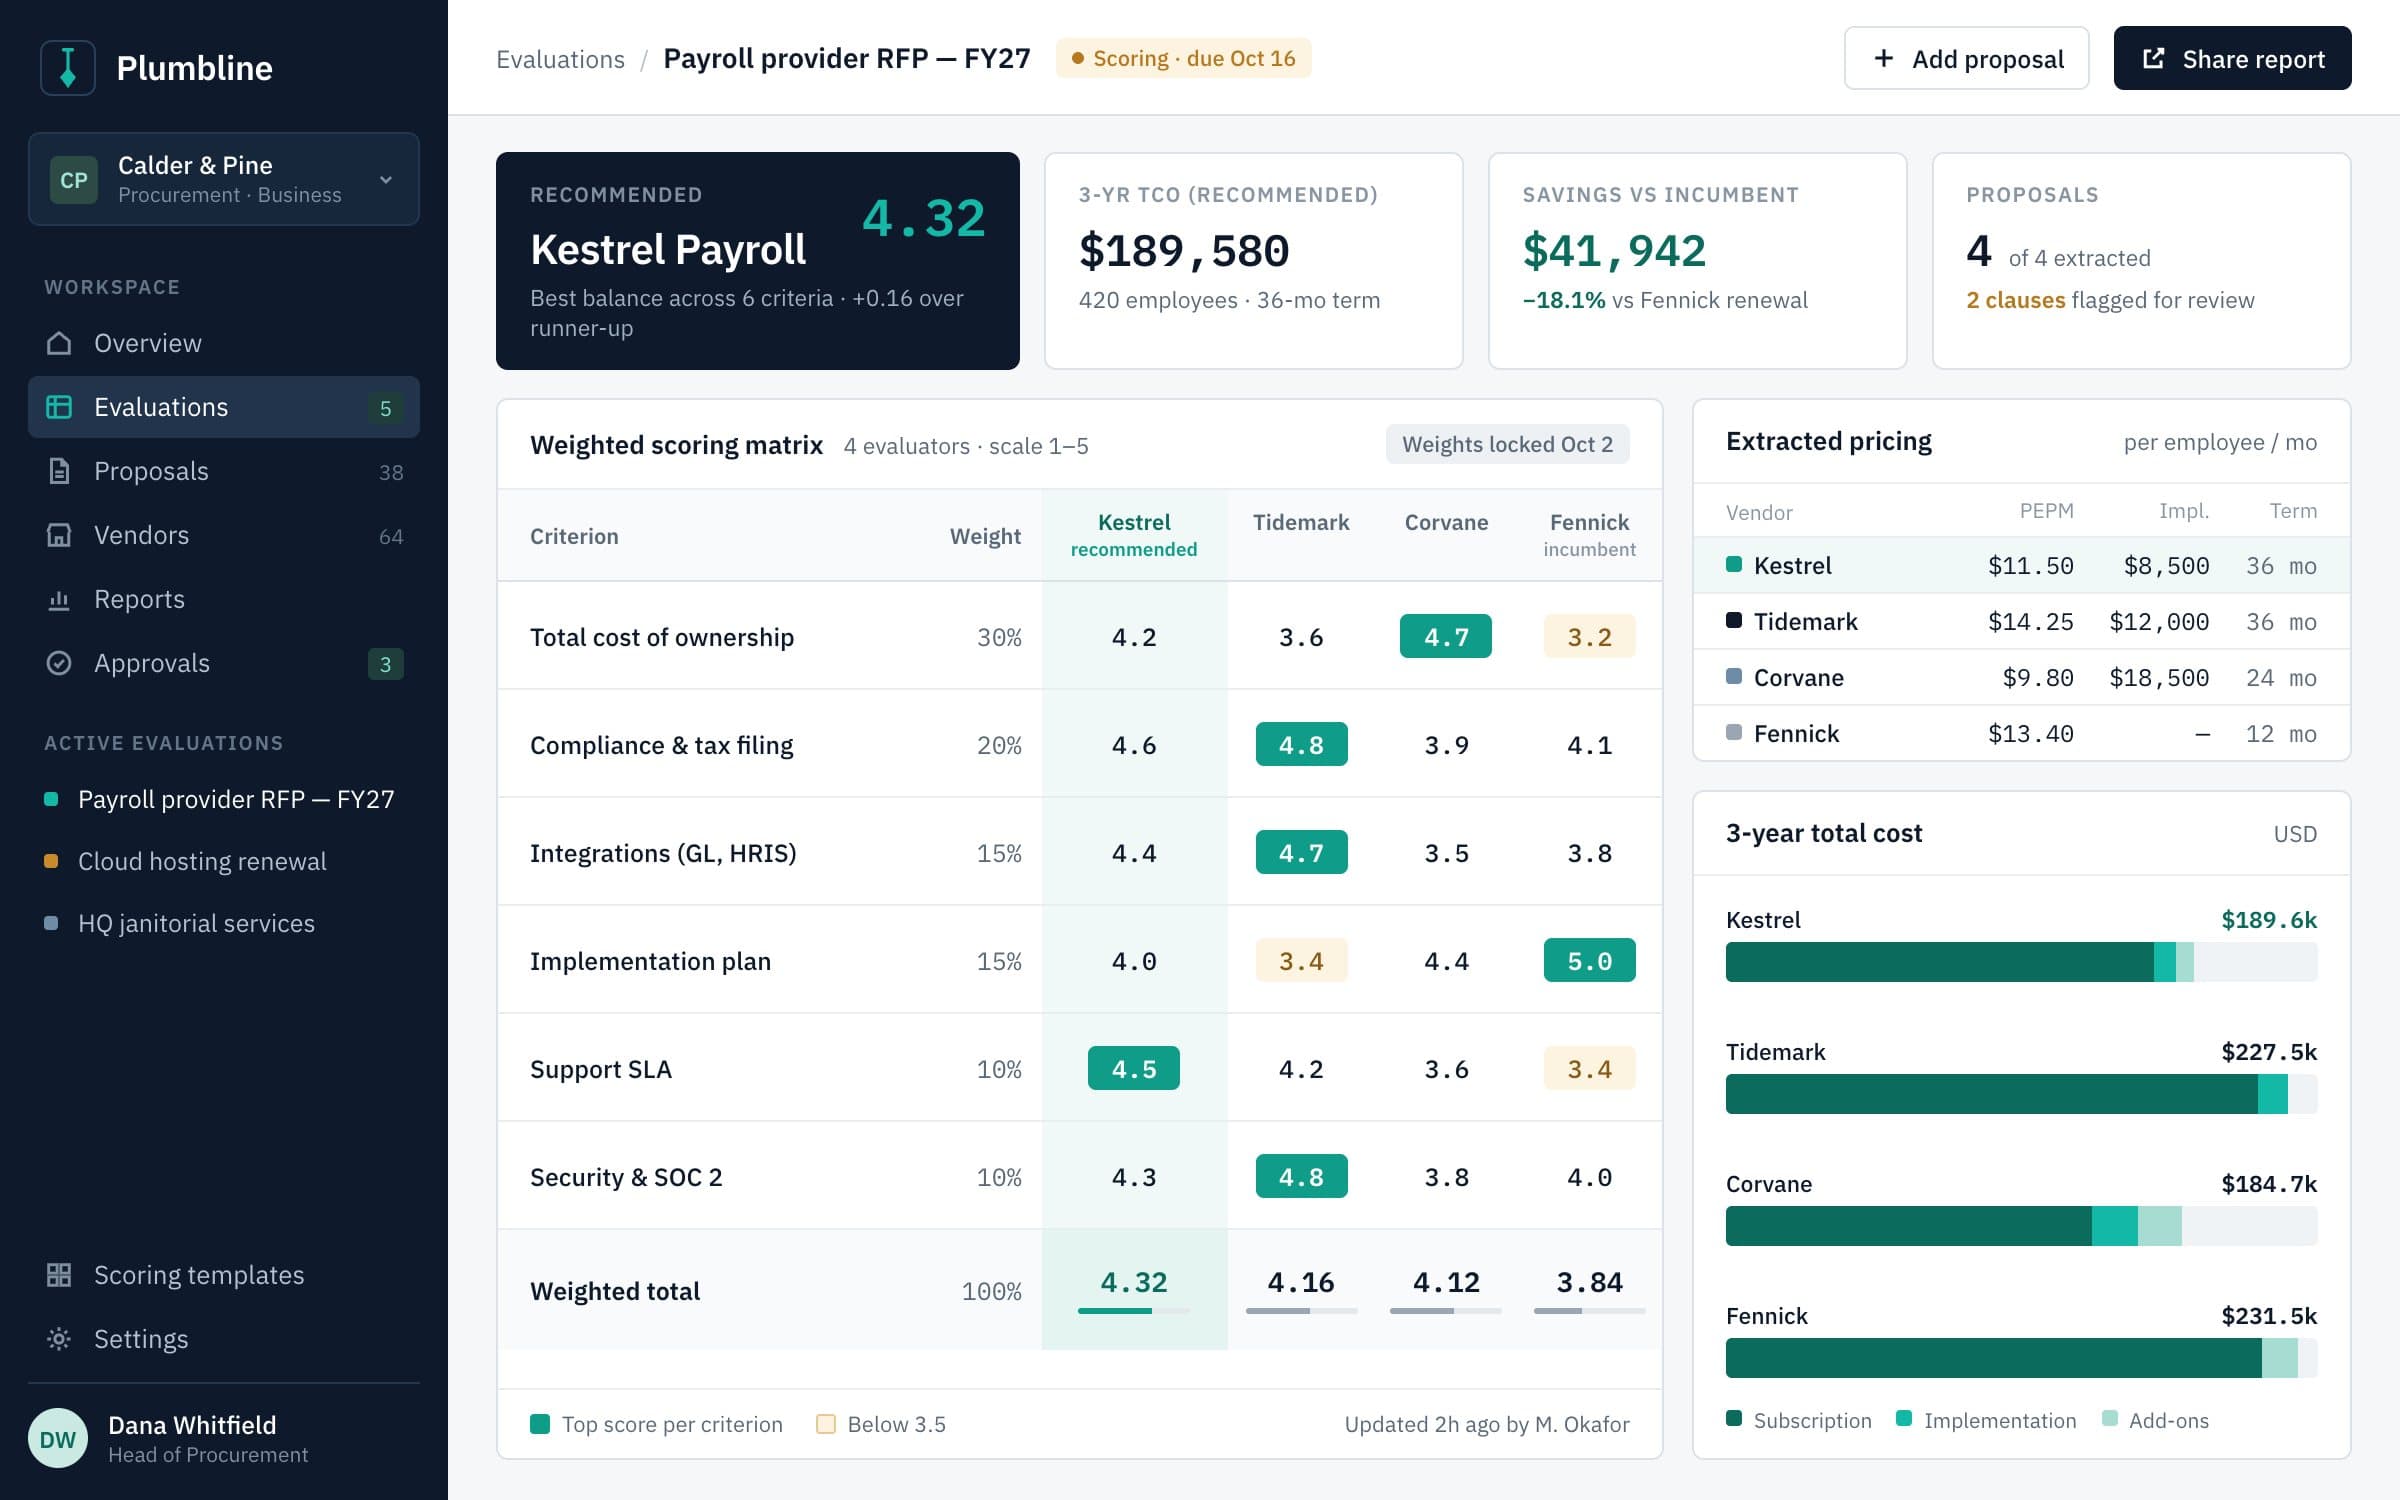The width and height of the screenshot is (2400, 1500).
Task: Click the Scoring due Oct 16 status badge
Action: (x=1183, y=58)
